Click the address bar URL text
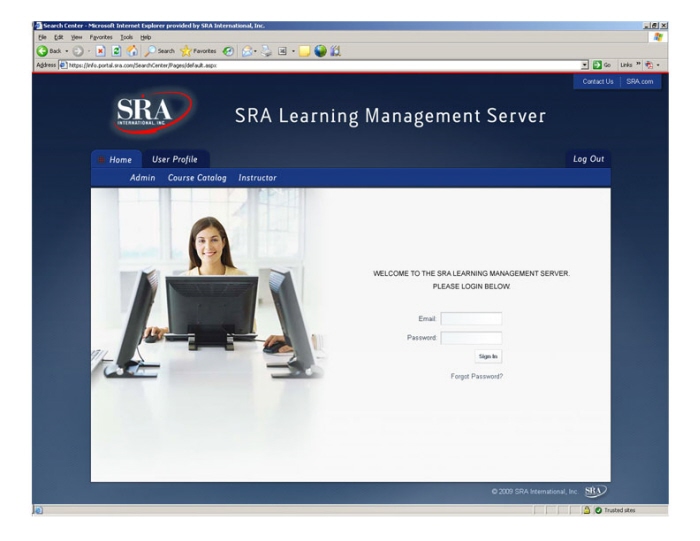Image resolution: width=700 pixels, height=541 pixels. click(142, 65)
